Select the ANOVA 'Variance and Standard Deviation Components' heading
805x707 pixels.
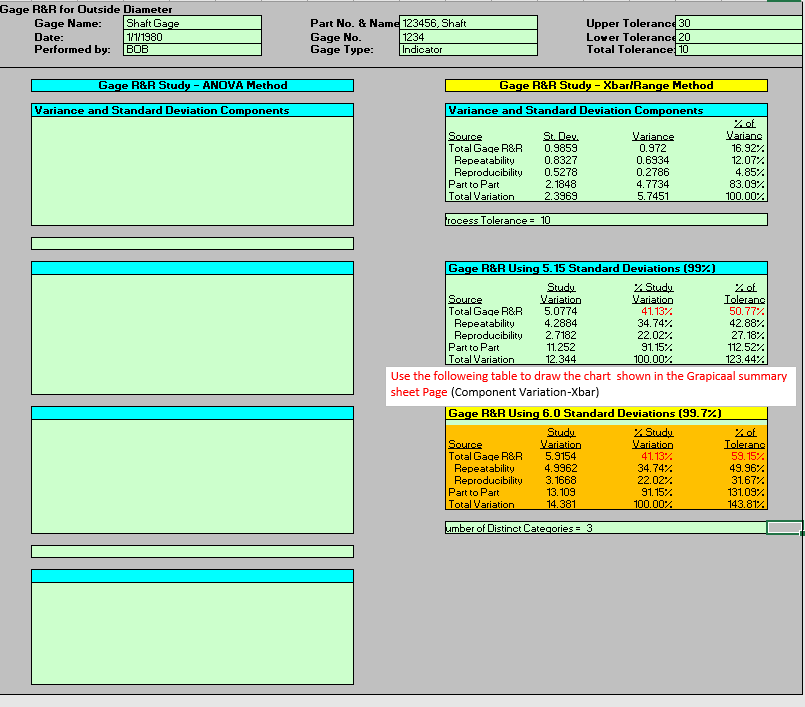point(193,110)
